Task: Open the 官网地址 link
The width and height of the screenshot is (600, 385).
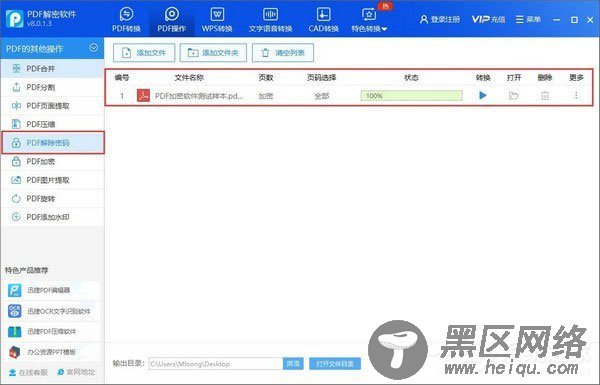Action: click(x=76, y=372)
